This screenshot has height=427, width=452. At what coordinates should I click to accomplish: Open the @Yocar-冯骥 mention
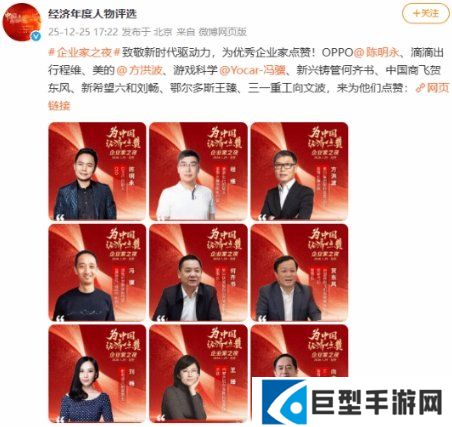point(252,70)
